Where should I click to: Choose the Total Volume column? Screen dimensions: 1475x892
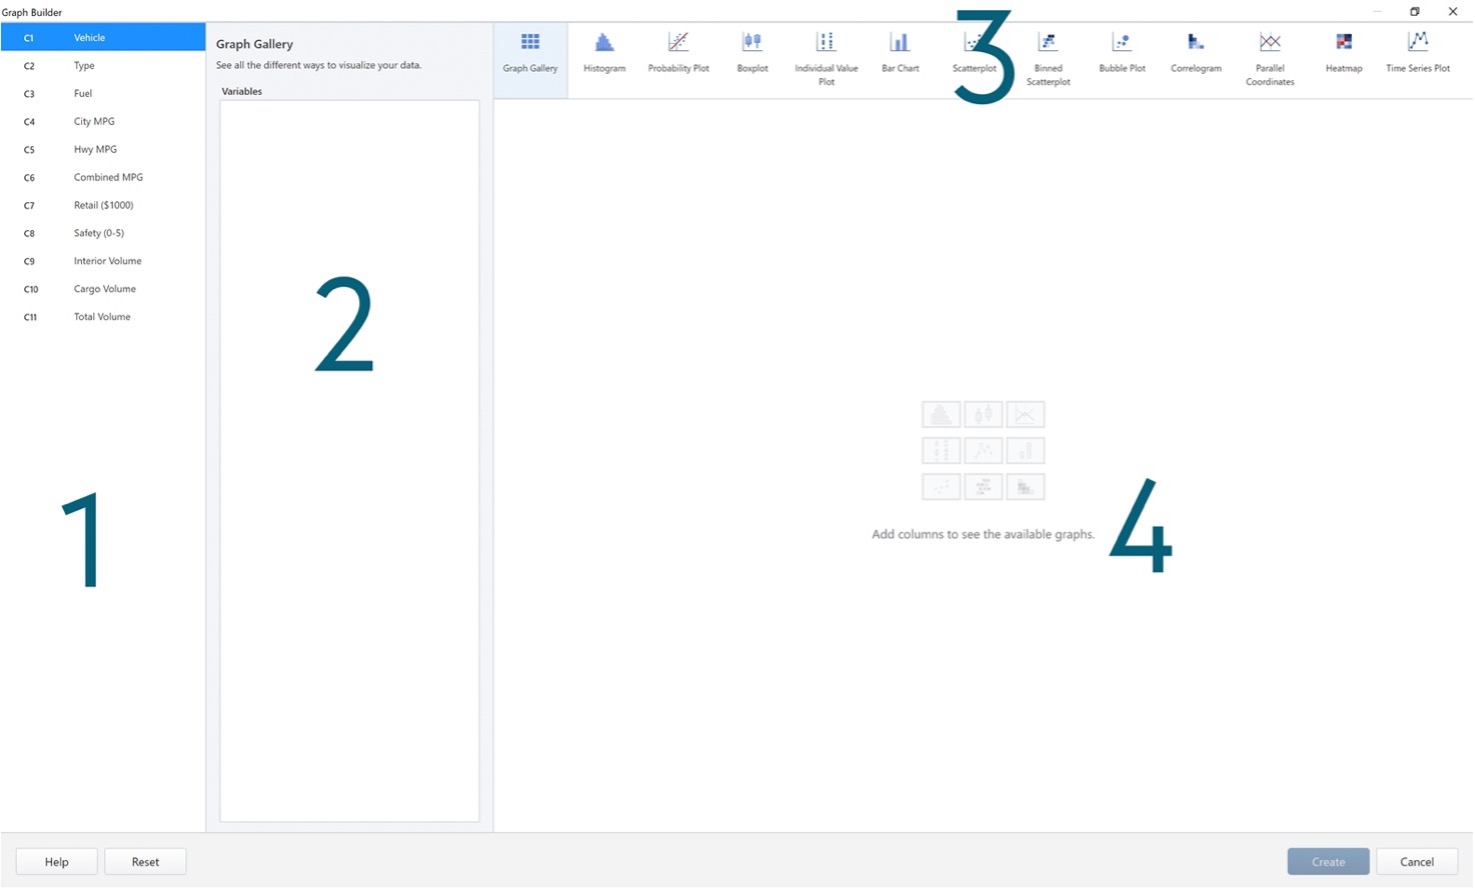coord(103,316)
